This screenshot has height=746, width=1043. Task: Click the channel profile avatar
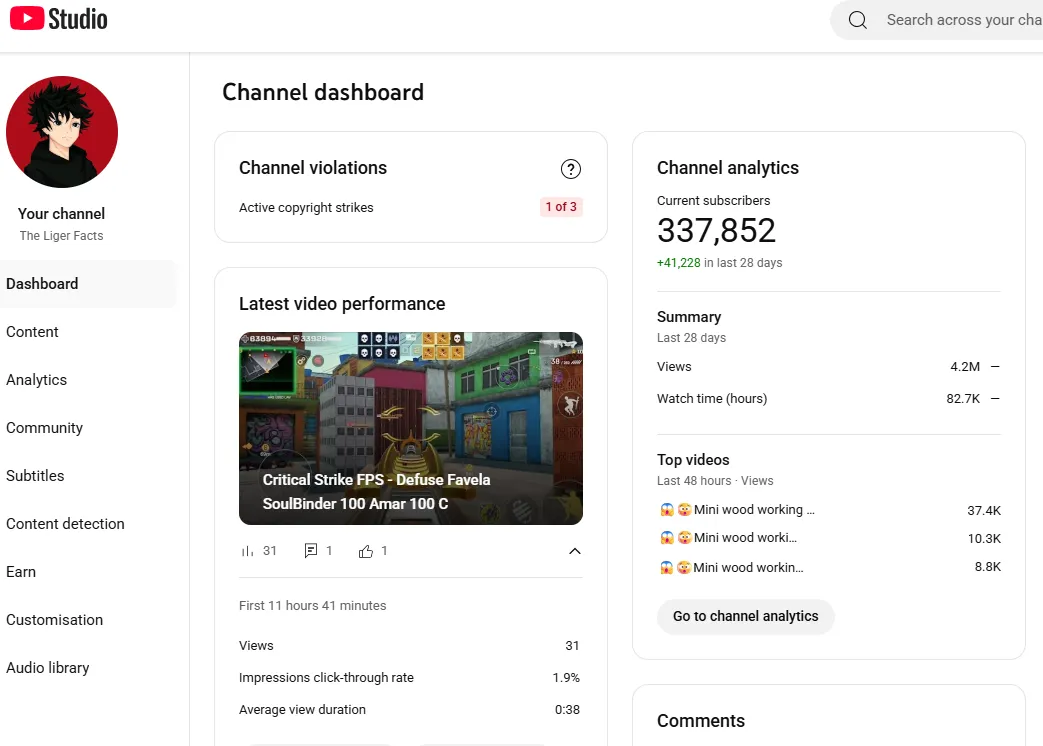pyautogui.click(x=62, y=132)
